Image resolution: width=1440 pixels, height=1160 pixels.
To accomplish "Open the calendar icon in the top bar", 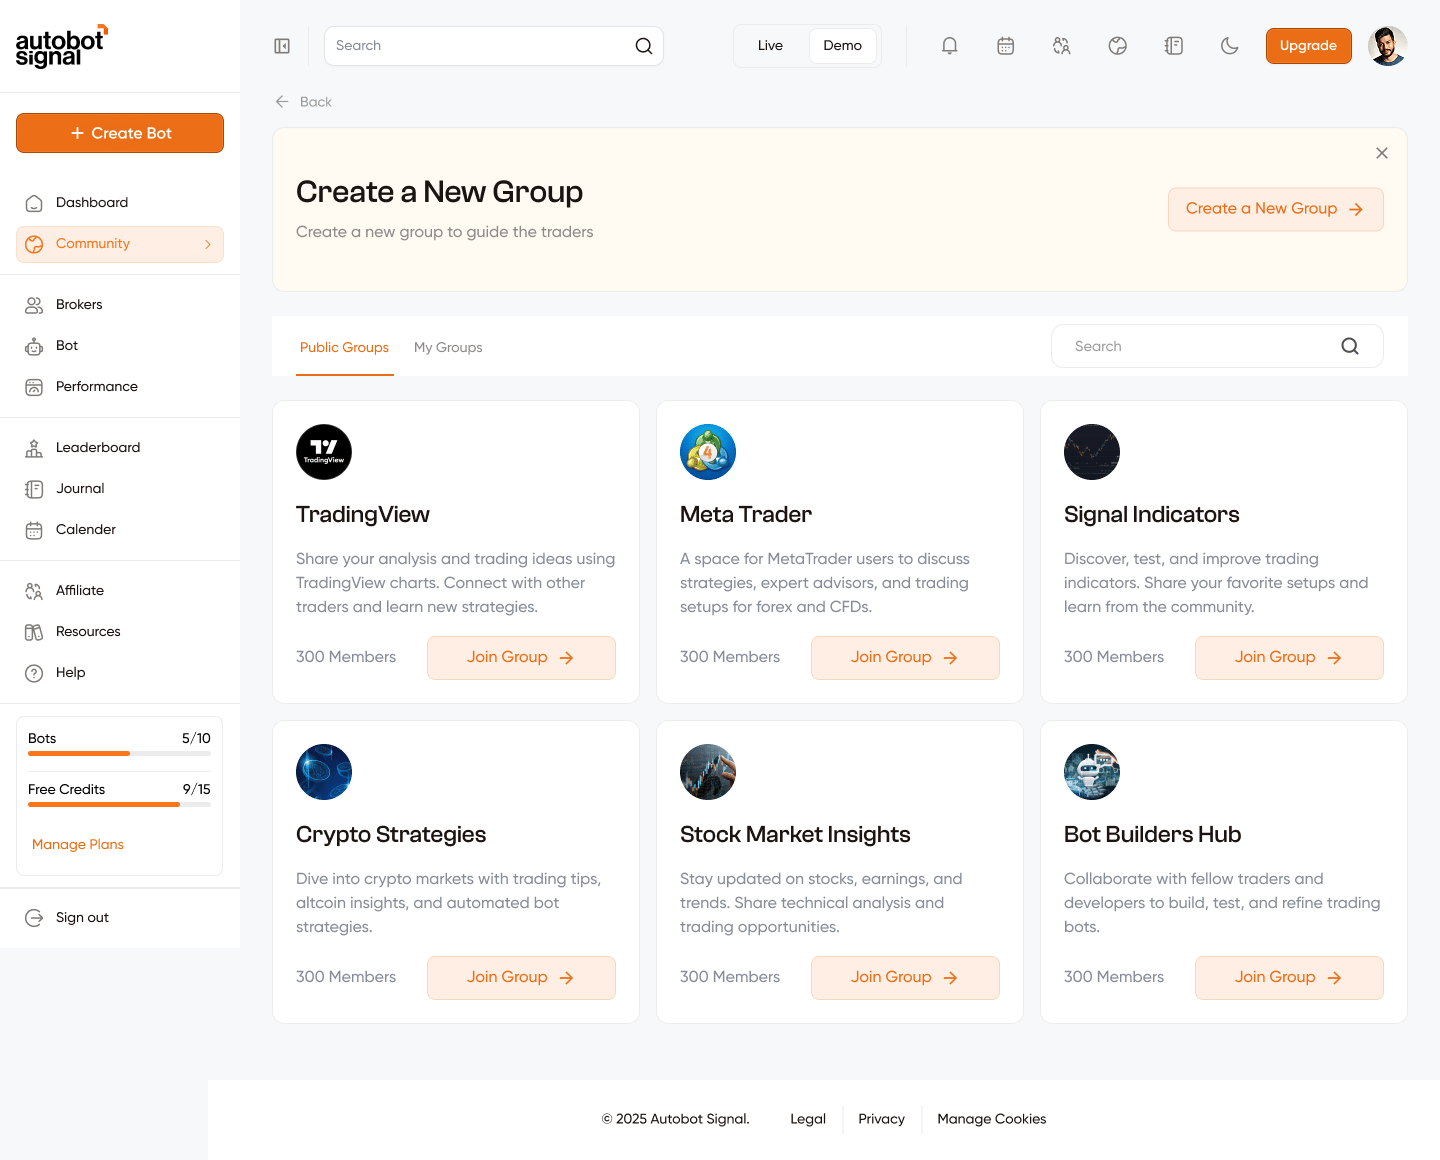I will pos(1006,46).
